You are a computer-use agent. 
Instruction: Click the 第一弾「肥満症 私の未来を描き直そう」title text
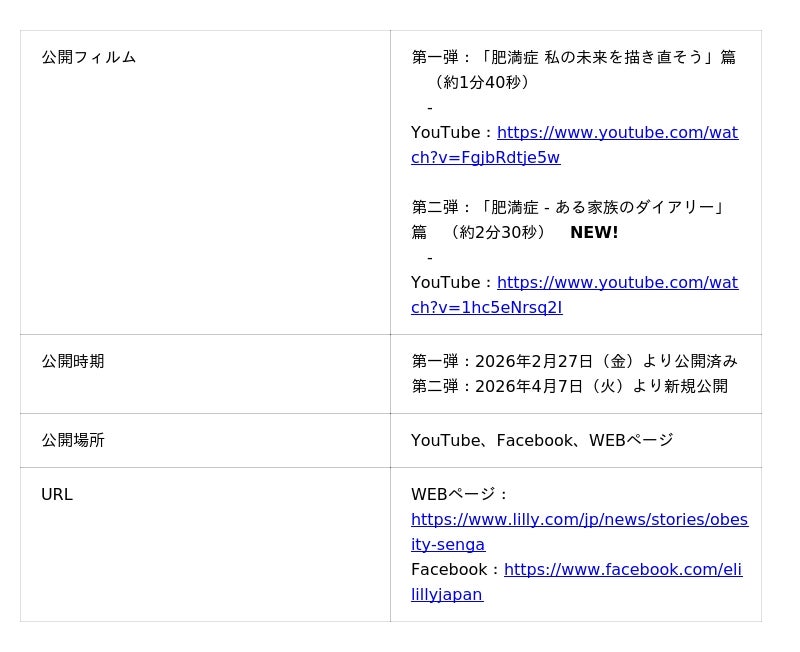(x=573, y=58)
